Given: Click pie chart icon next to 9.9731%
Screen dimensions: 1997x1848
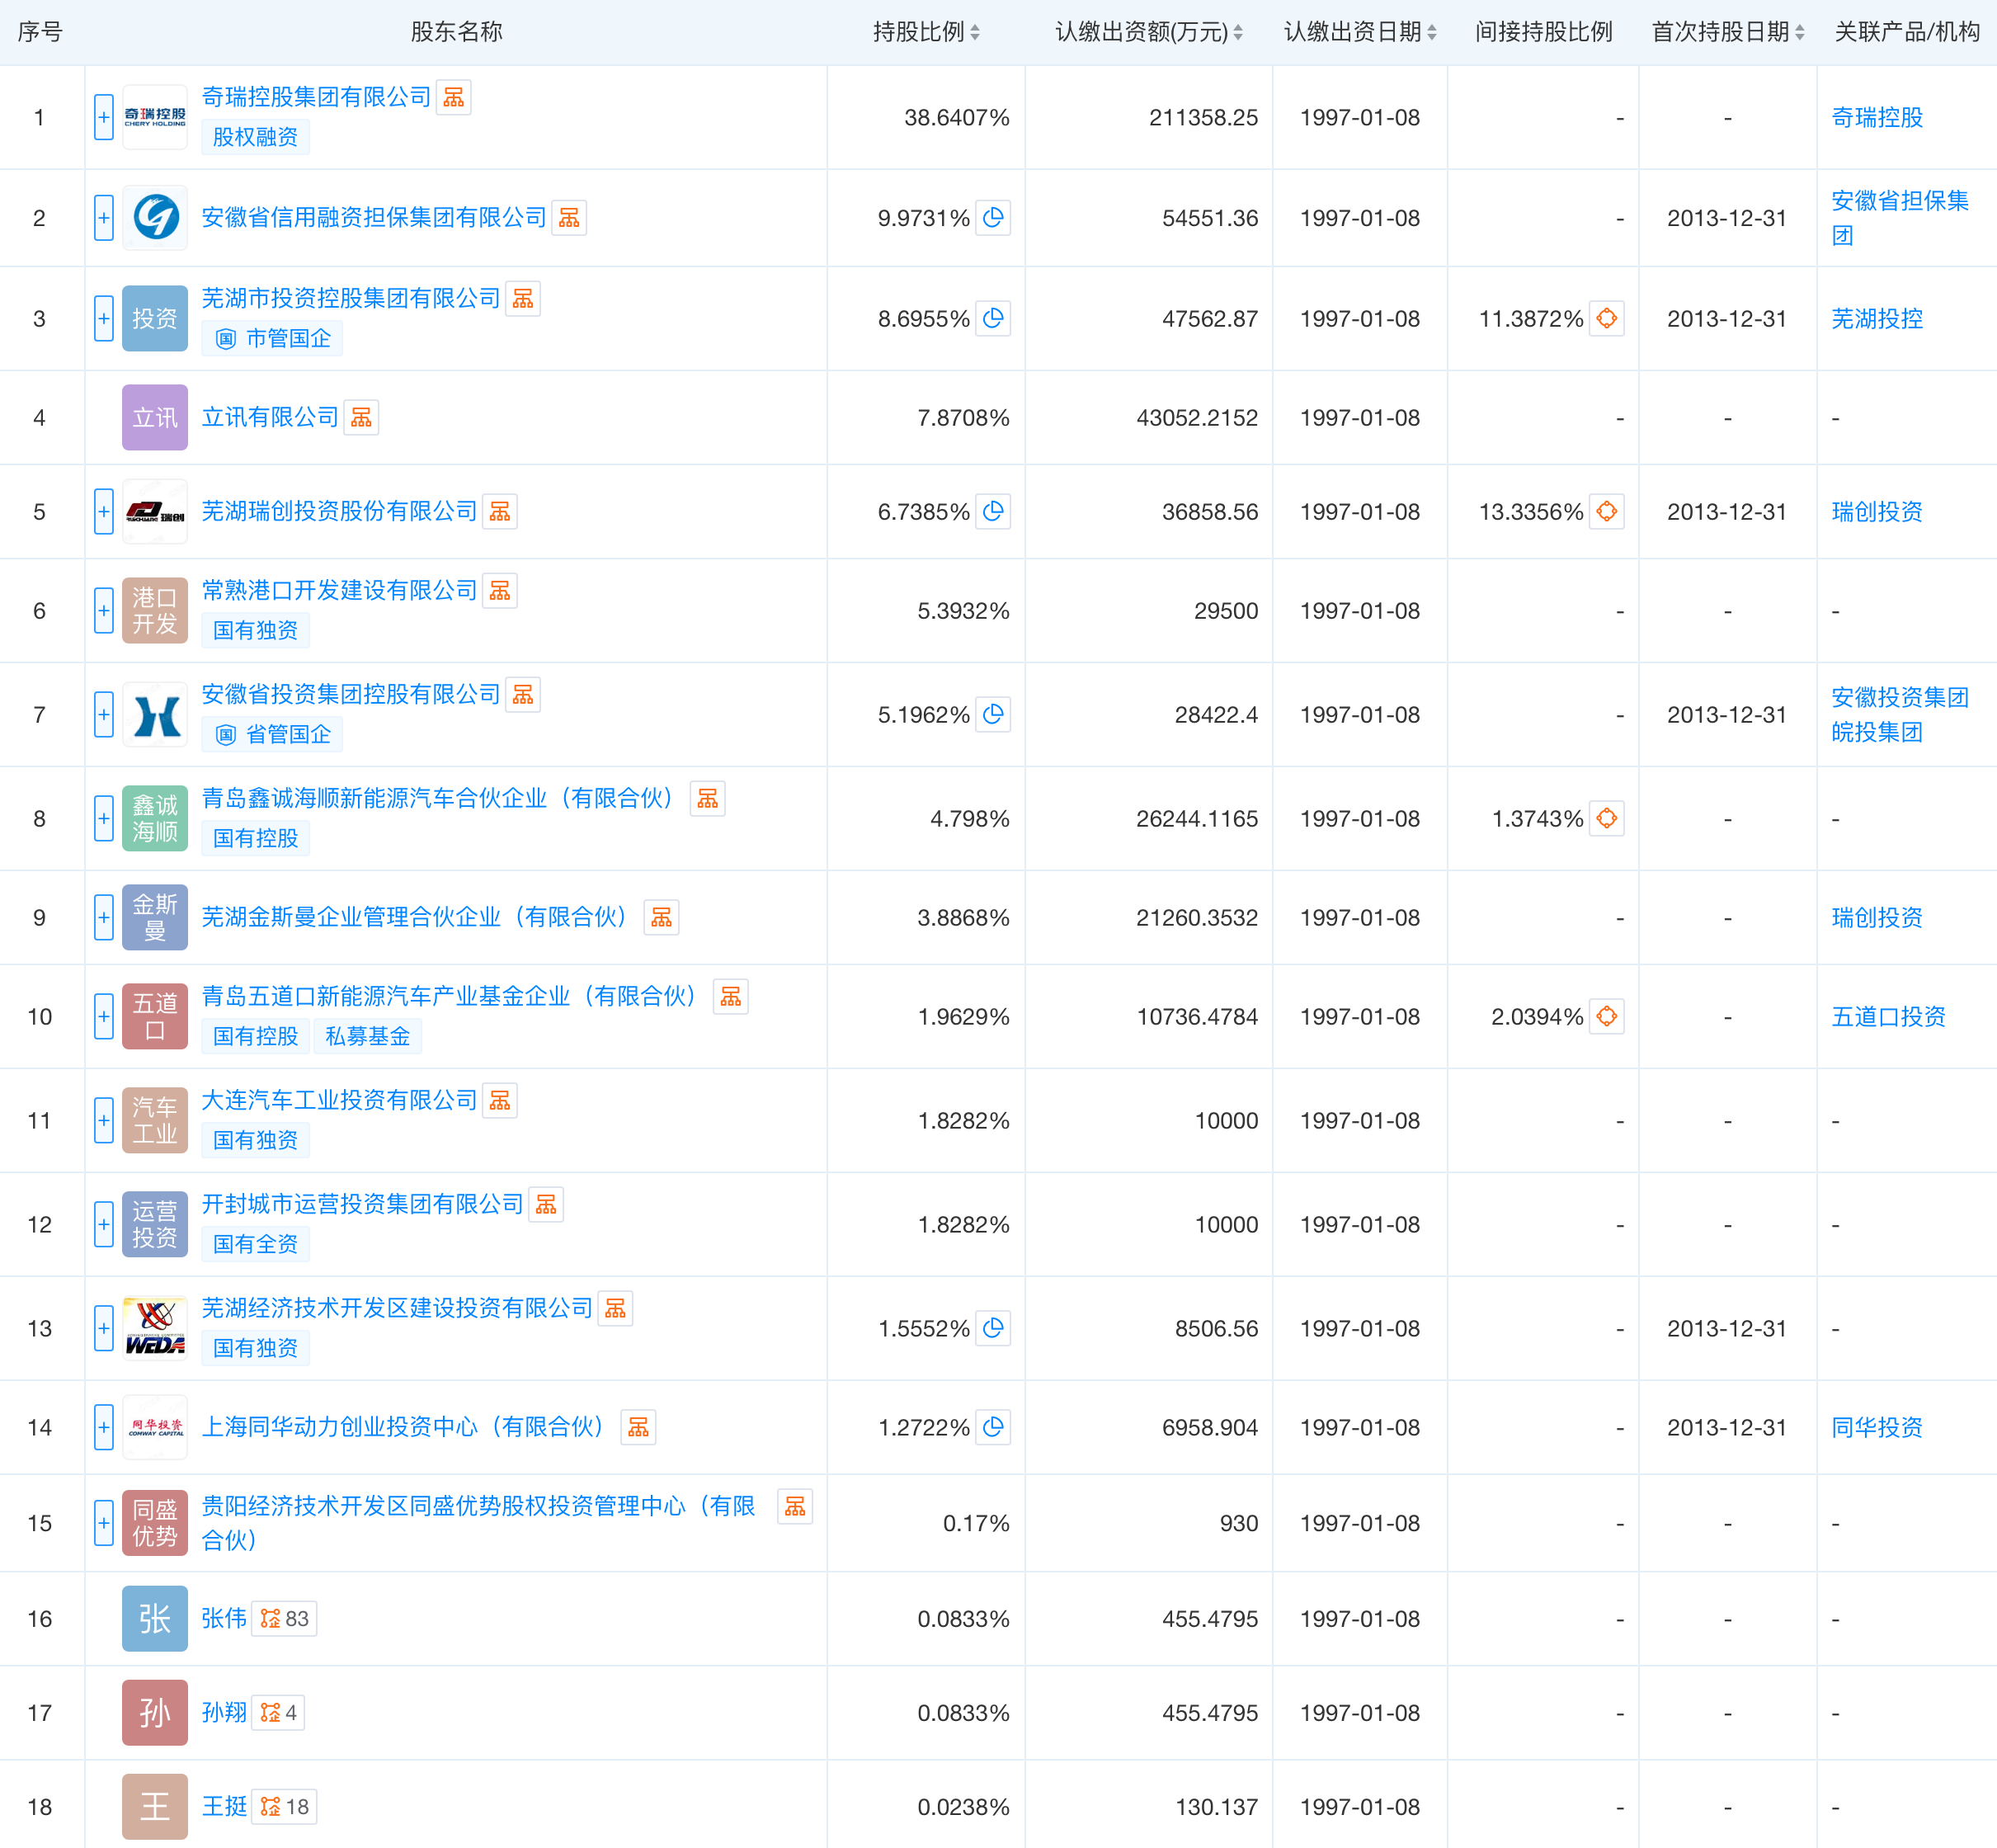Looking at the screenshot, I should click(x=993, y=218).
